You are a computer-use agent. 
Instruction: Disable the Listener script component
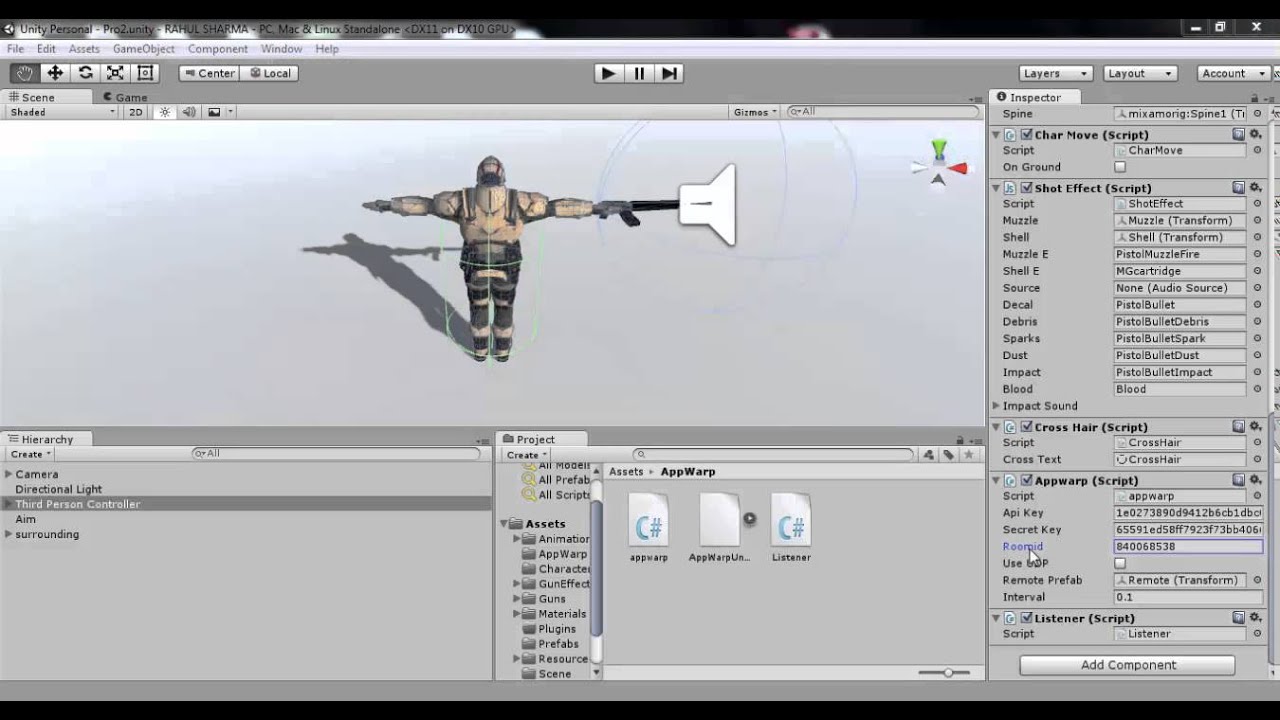pos(1026,618)
